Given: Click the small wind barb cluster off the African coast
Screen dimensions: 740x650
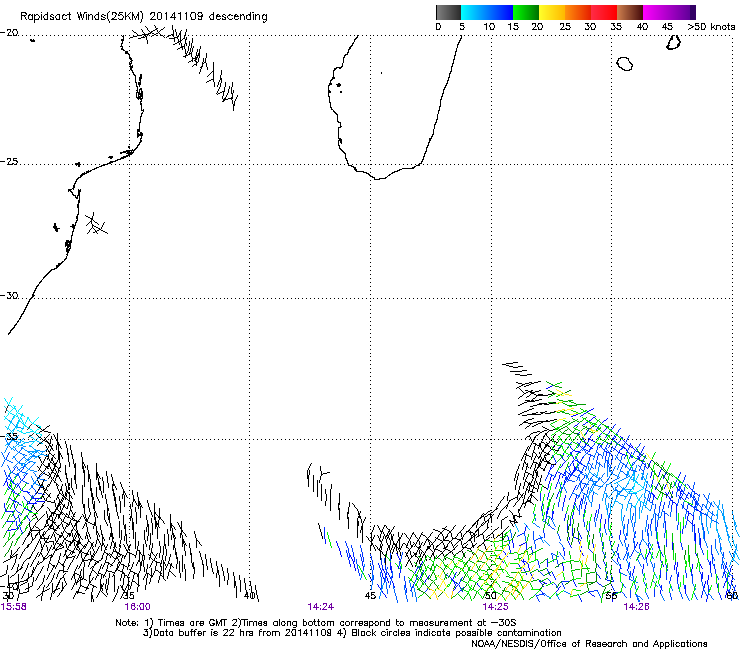Looking at the screenshot, I should pyautogui.click(x=96, y=224).
